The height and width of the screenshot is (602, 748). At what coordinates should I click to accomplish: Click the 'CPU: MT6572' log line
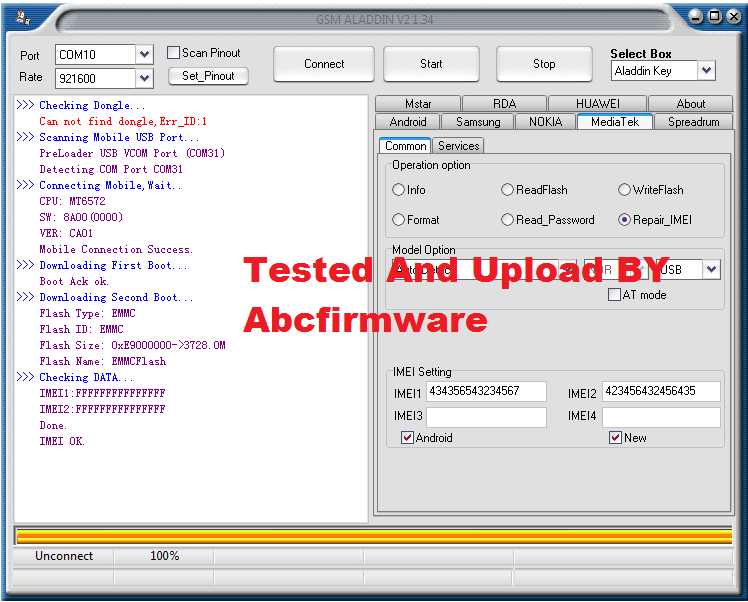click(72, 201)
